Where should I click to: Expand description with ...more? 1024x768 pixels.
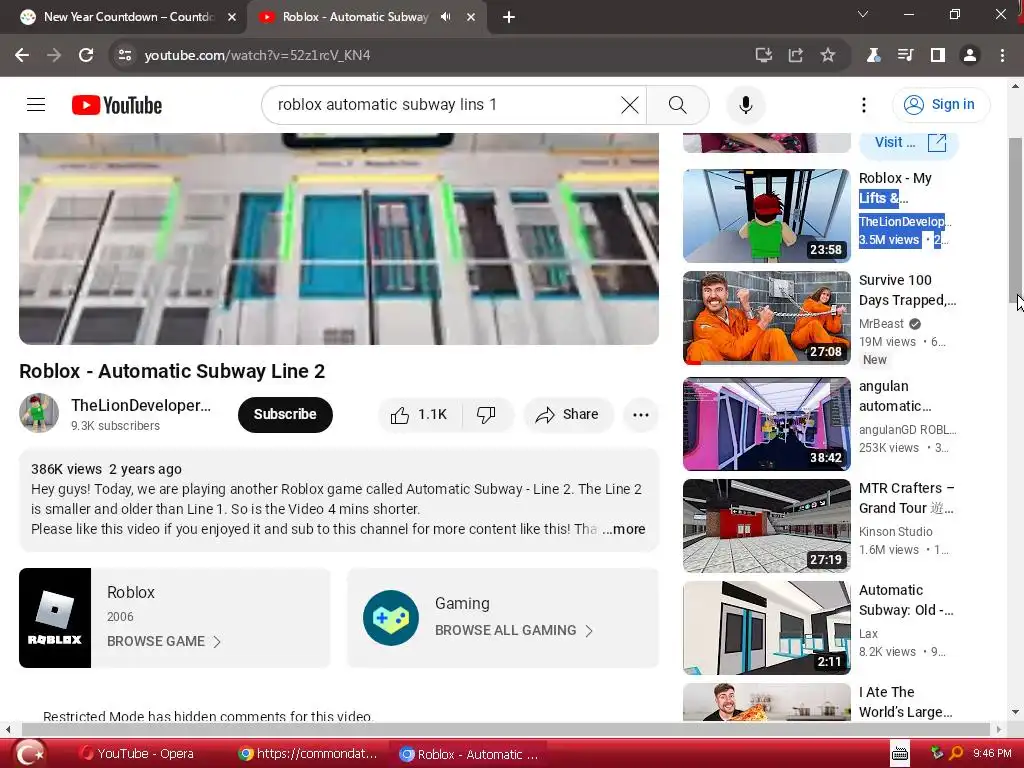(x=624, y=529)
